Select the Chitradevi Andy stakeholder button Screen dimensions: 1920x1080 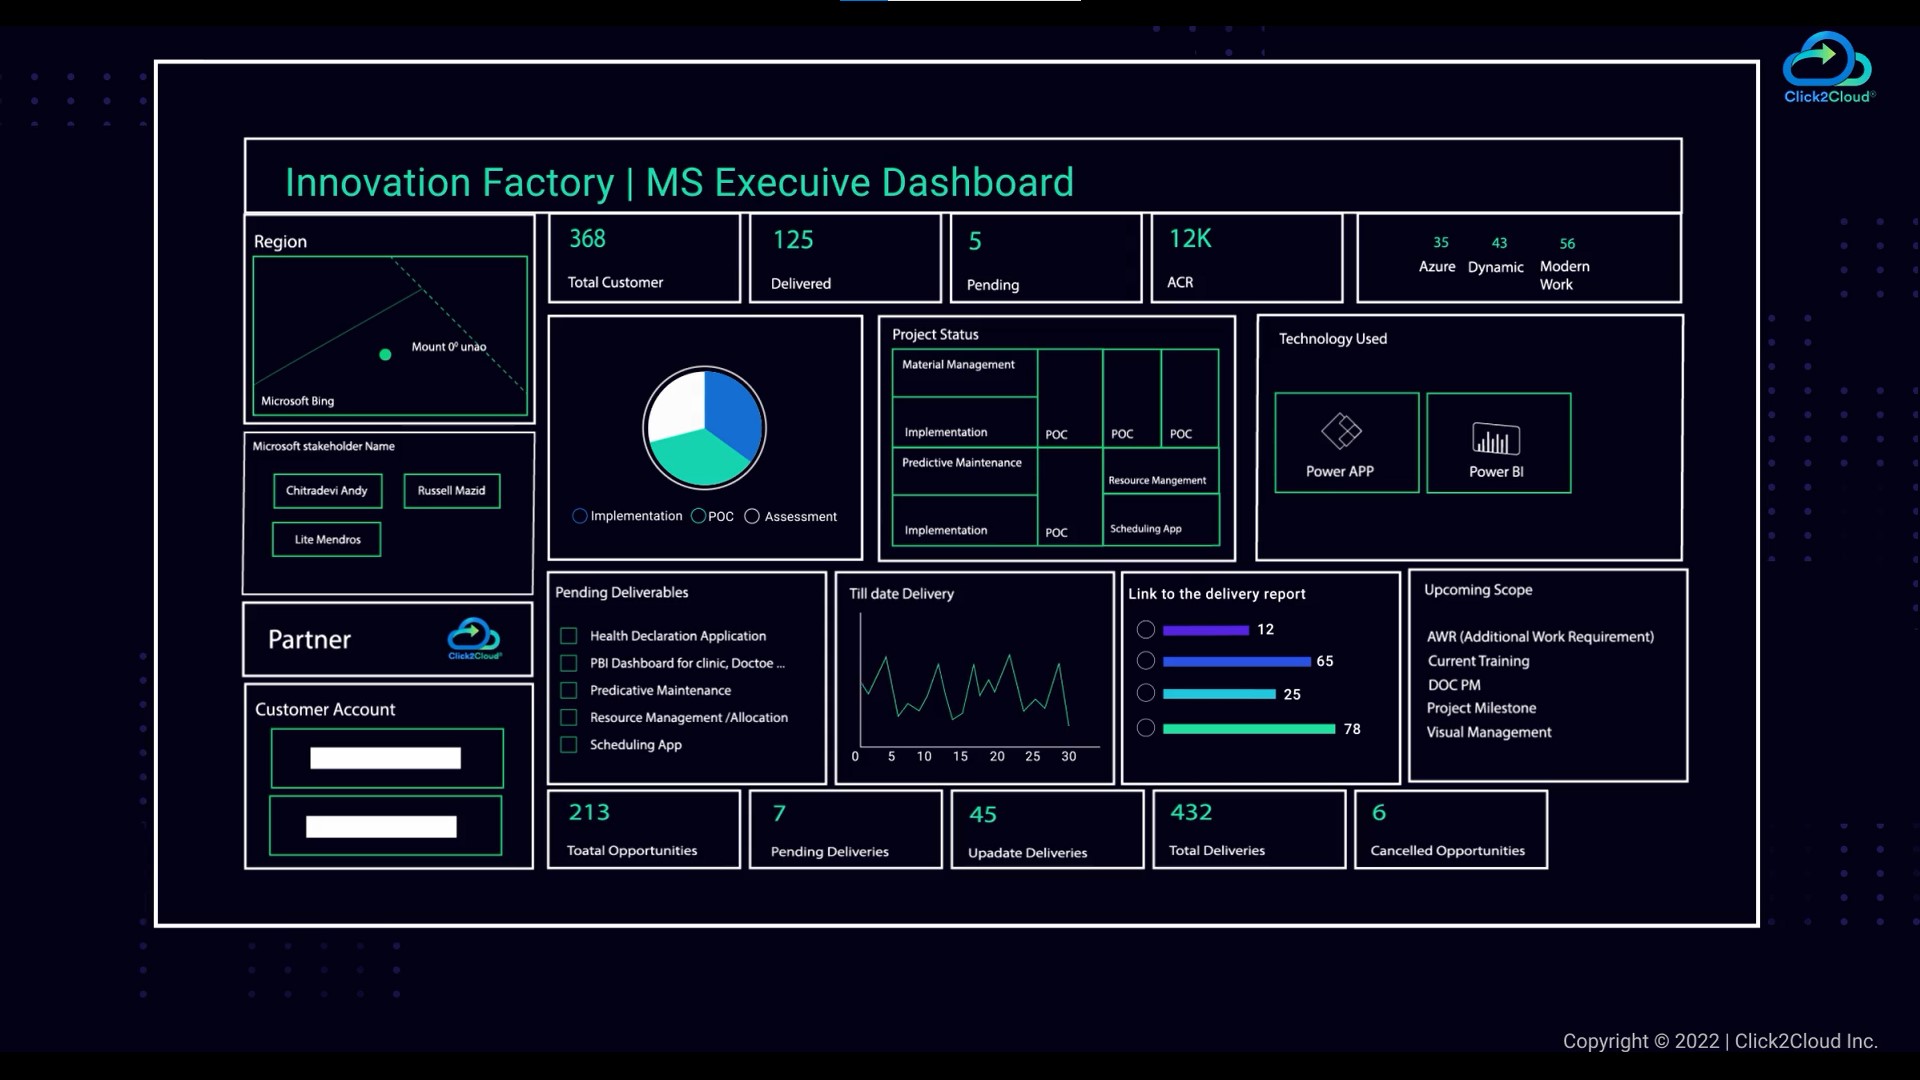coord(326,489)
